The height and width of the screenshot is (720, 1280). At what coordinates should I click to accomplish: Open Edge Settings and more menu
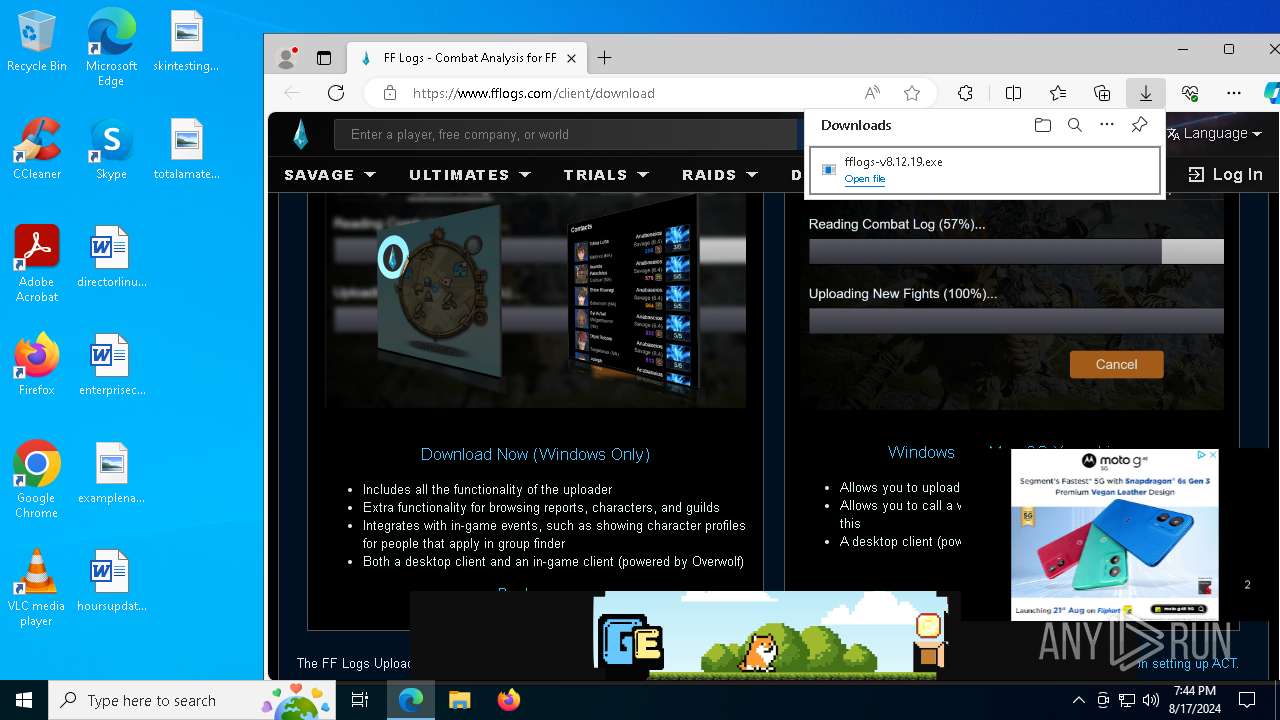tap(1234, 93)
